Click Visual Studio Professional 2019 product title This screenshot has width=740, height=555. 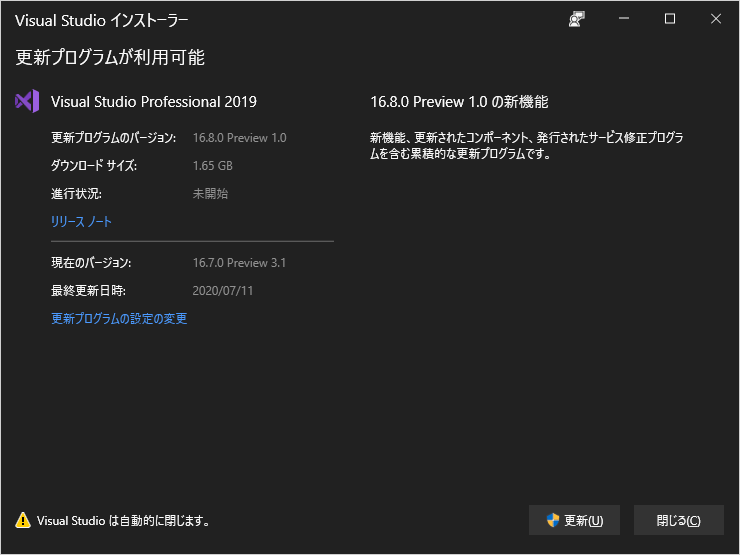[154, 101]
